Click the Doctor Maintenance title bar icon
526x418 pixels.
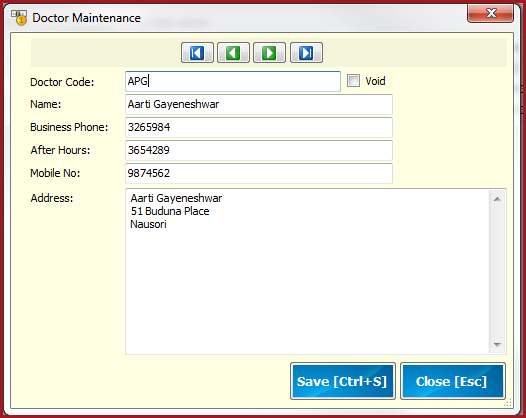click(x=19, y=17)
